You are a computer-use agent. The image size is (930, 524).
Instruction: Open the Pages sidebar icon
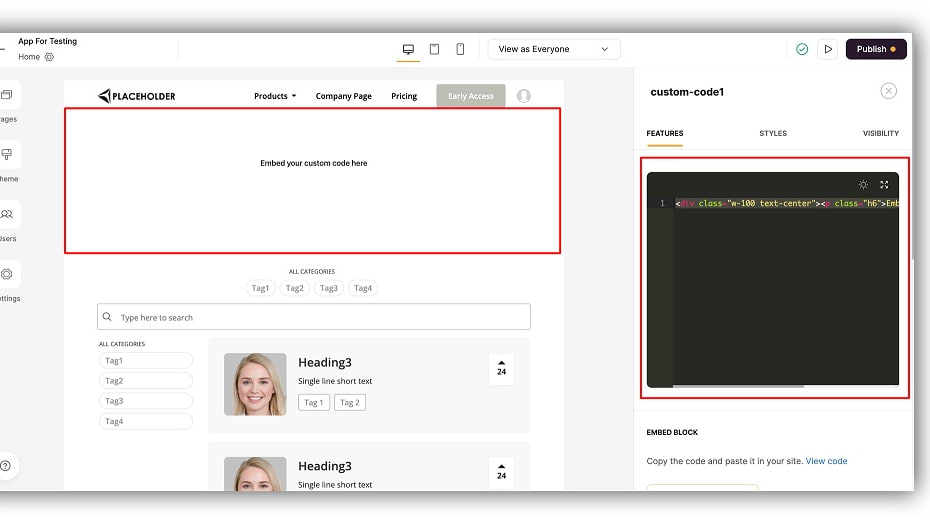7,95
